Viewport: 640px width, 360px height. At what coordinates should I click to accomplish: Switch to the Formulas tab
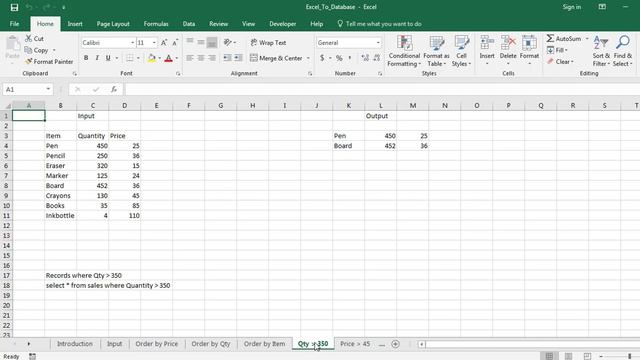[x=156, y=24]
